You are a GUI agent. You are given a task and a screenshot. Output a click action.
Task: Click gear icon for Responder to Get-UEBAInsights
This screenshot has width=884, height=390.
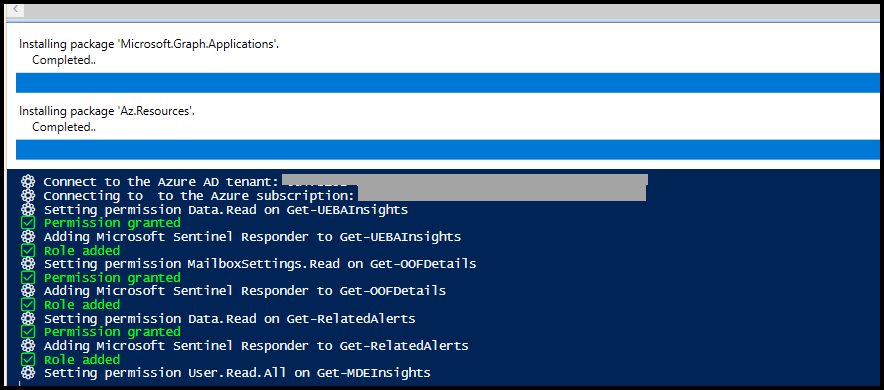(x=28, y=237)
